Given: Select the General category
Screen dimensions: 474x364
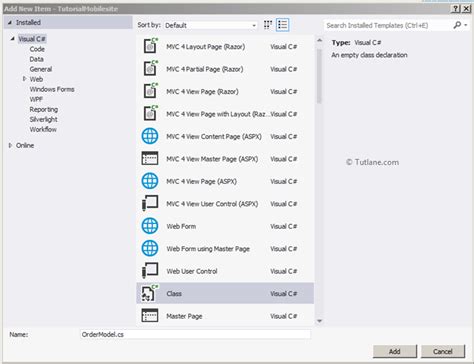Looking at the screenshot, I should [41, 69].
